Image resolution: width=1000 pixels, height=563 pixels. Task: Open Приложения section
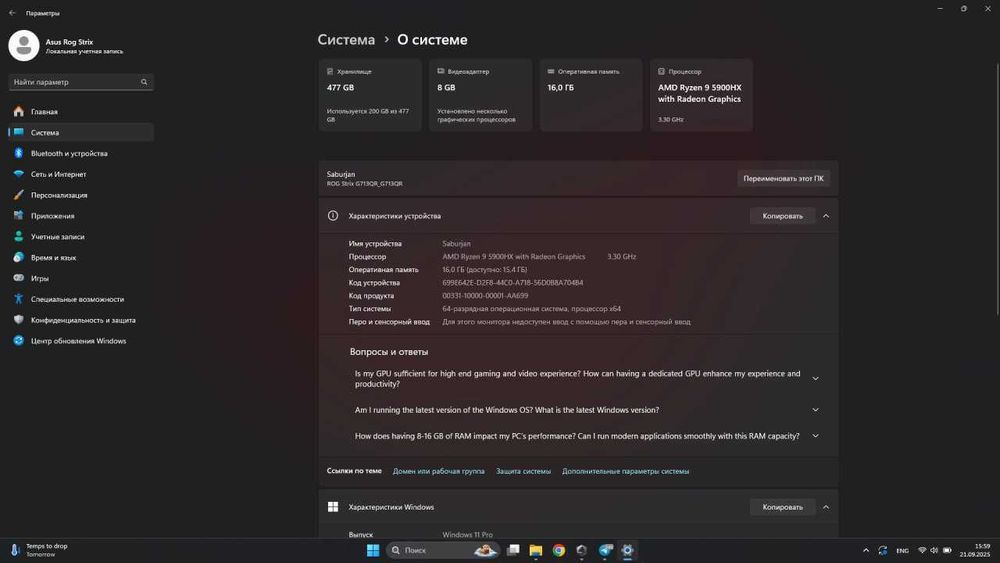[81, 216]
